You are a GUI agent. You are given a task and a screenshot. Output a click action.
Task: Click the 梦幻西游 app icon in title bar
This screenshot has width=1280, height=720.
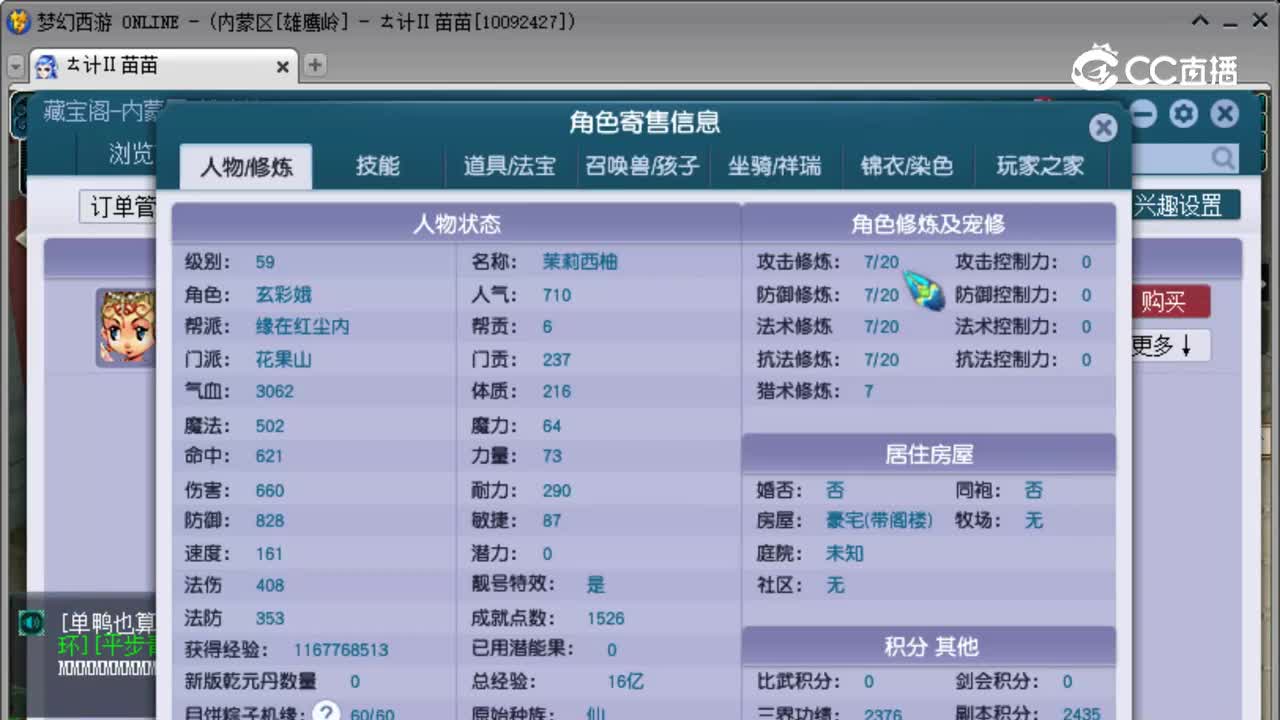(17, 21)
